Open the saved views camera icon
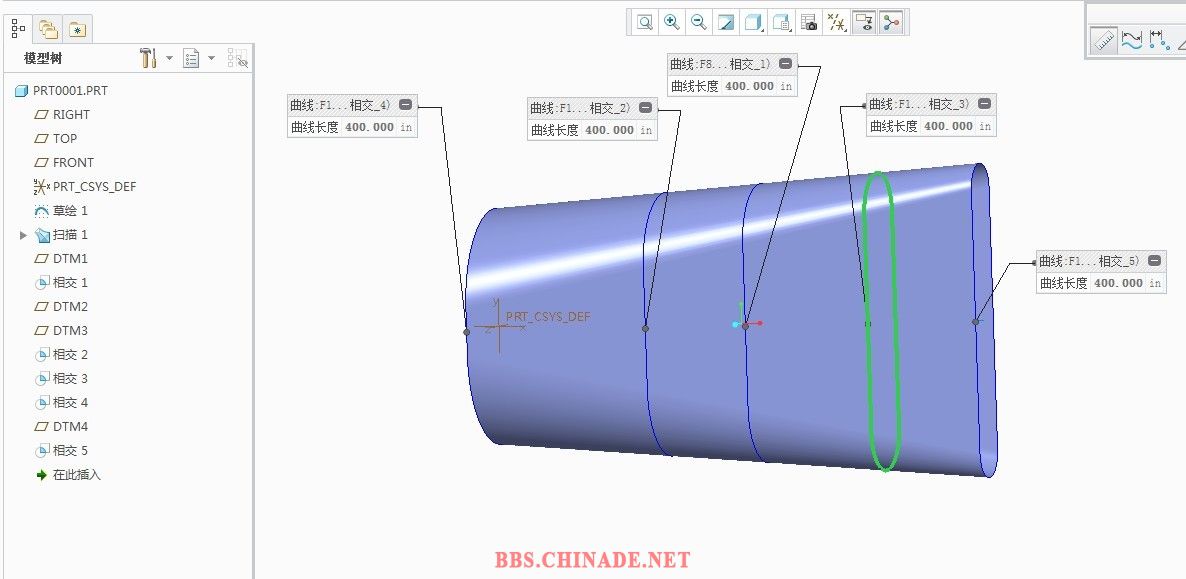This screenshot has width=1186, height=579. 810,22
